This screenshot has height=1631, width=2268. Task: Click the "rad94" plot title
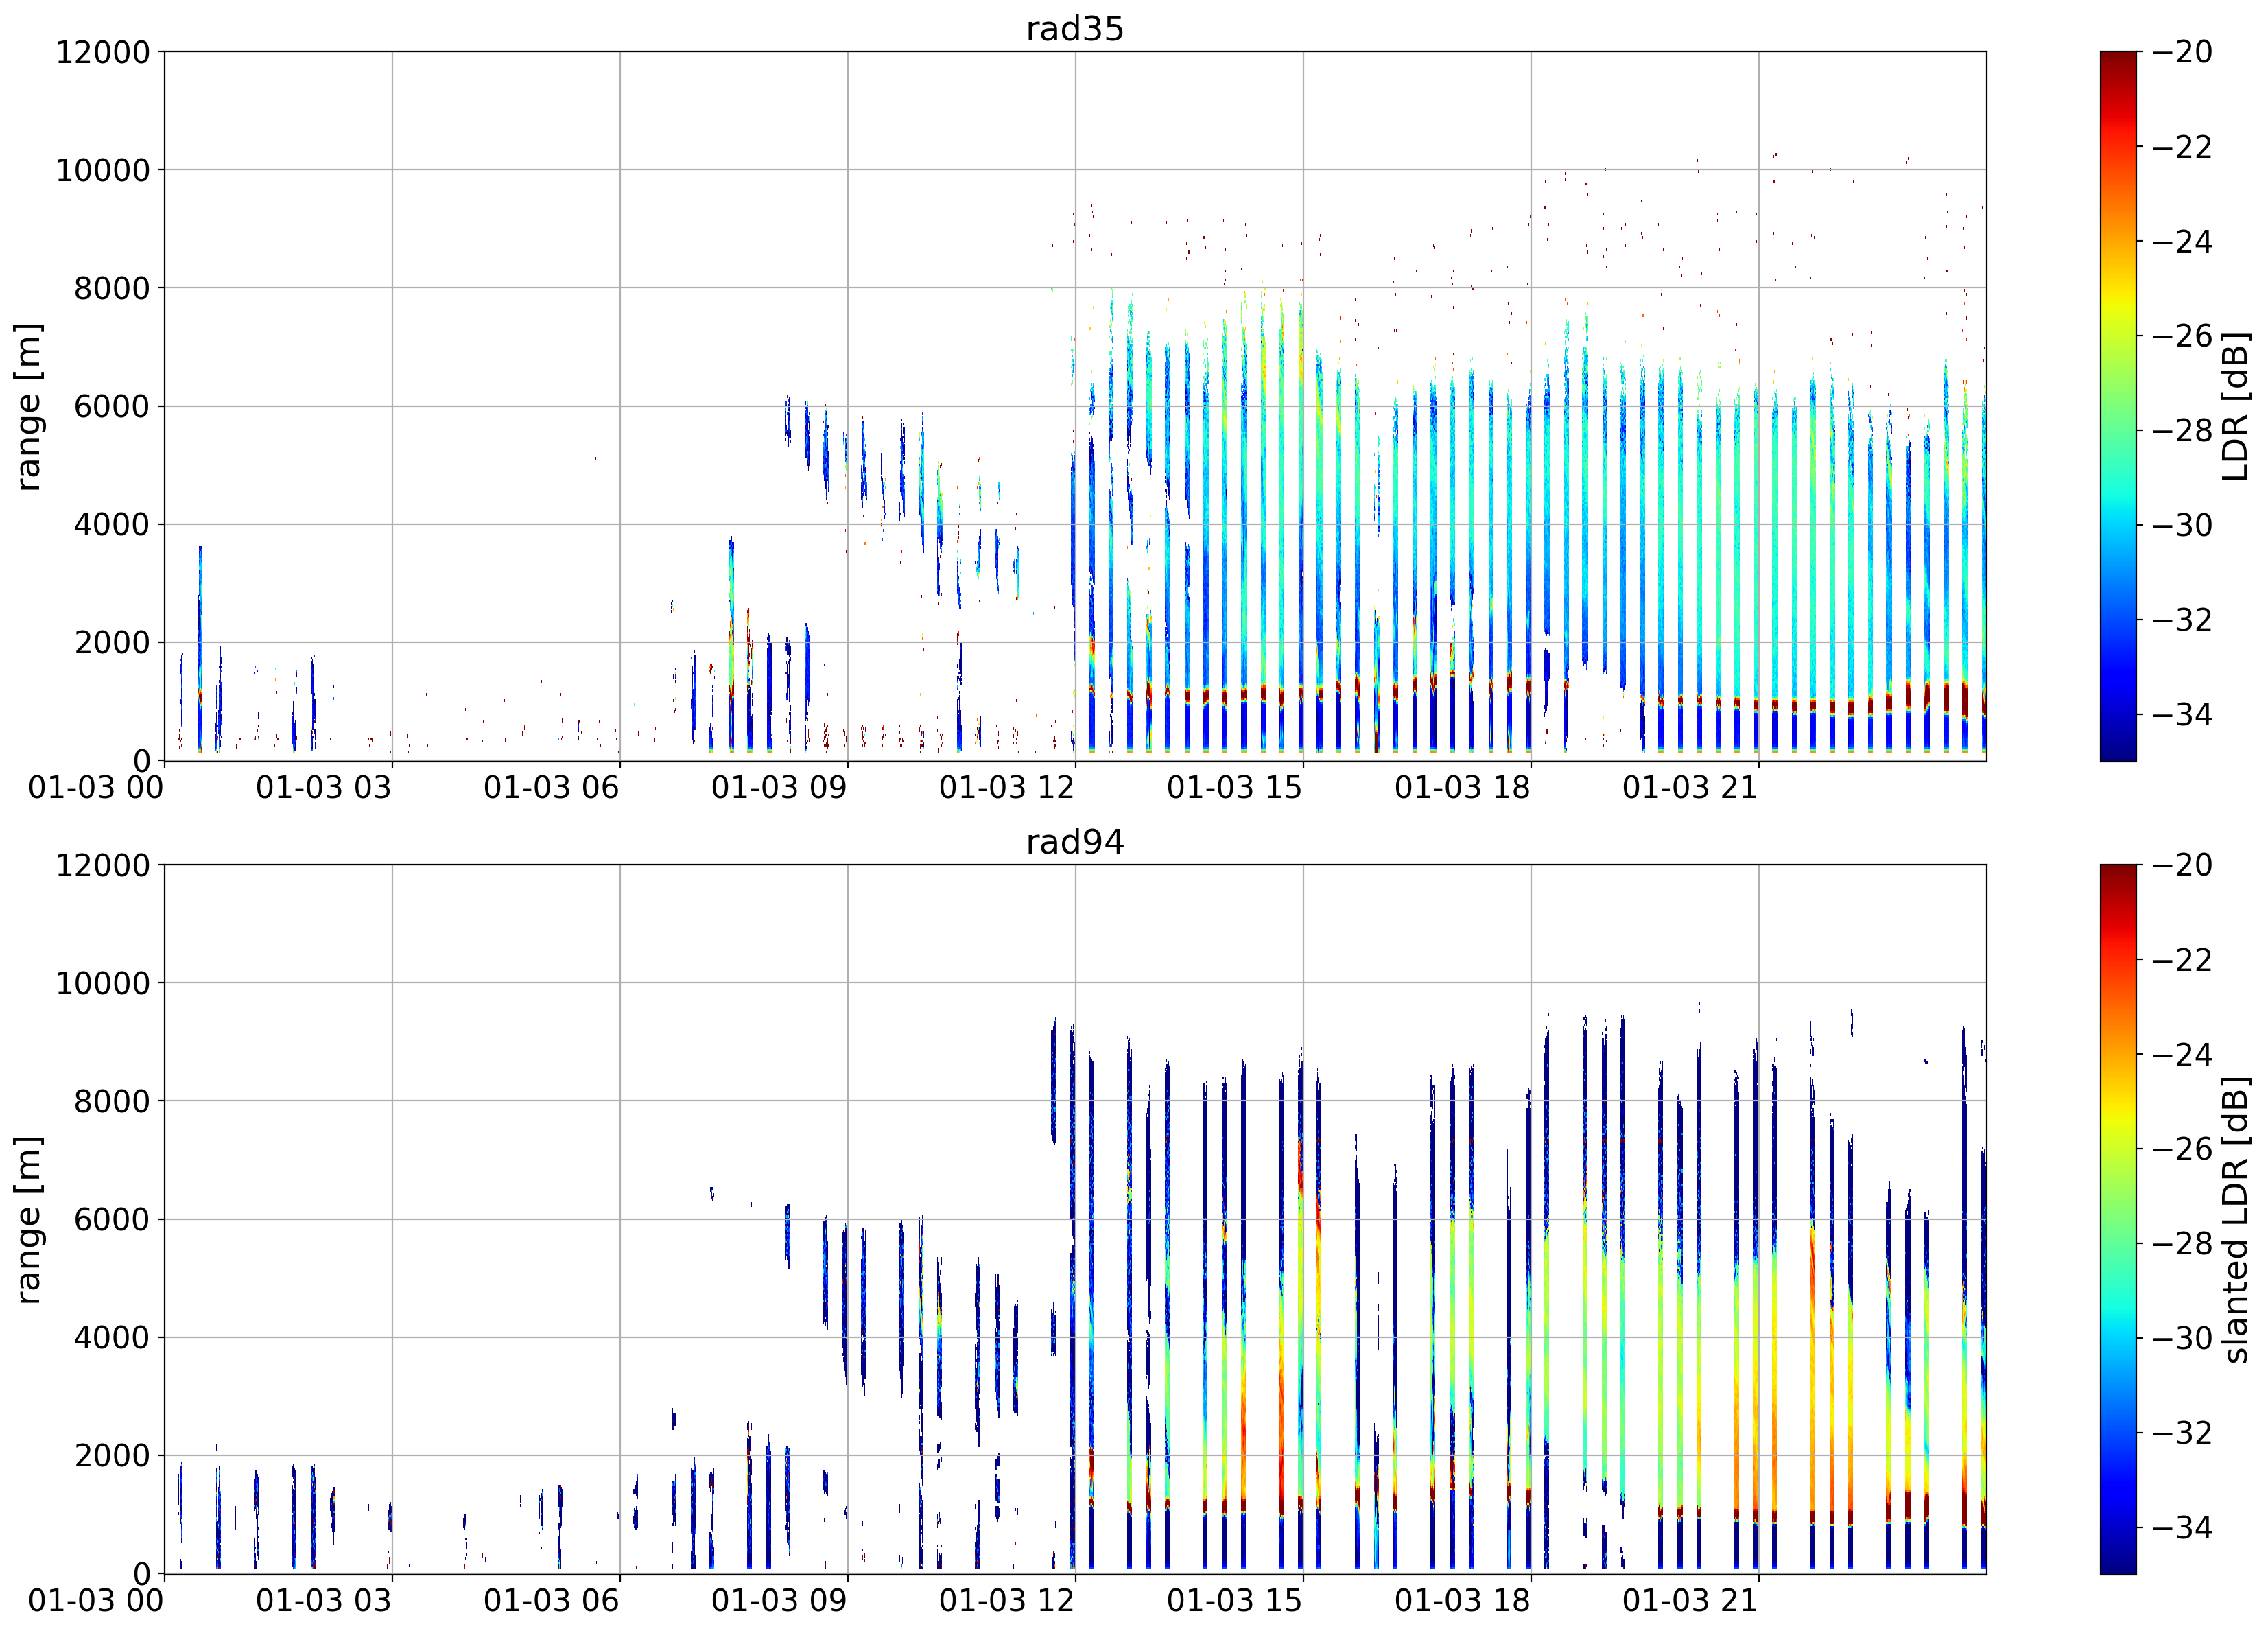click(1075, 841)
